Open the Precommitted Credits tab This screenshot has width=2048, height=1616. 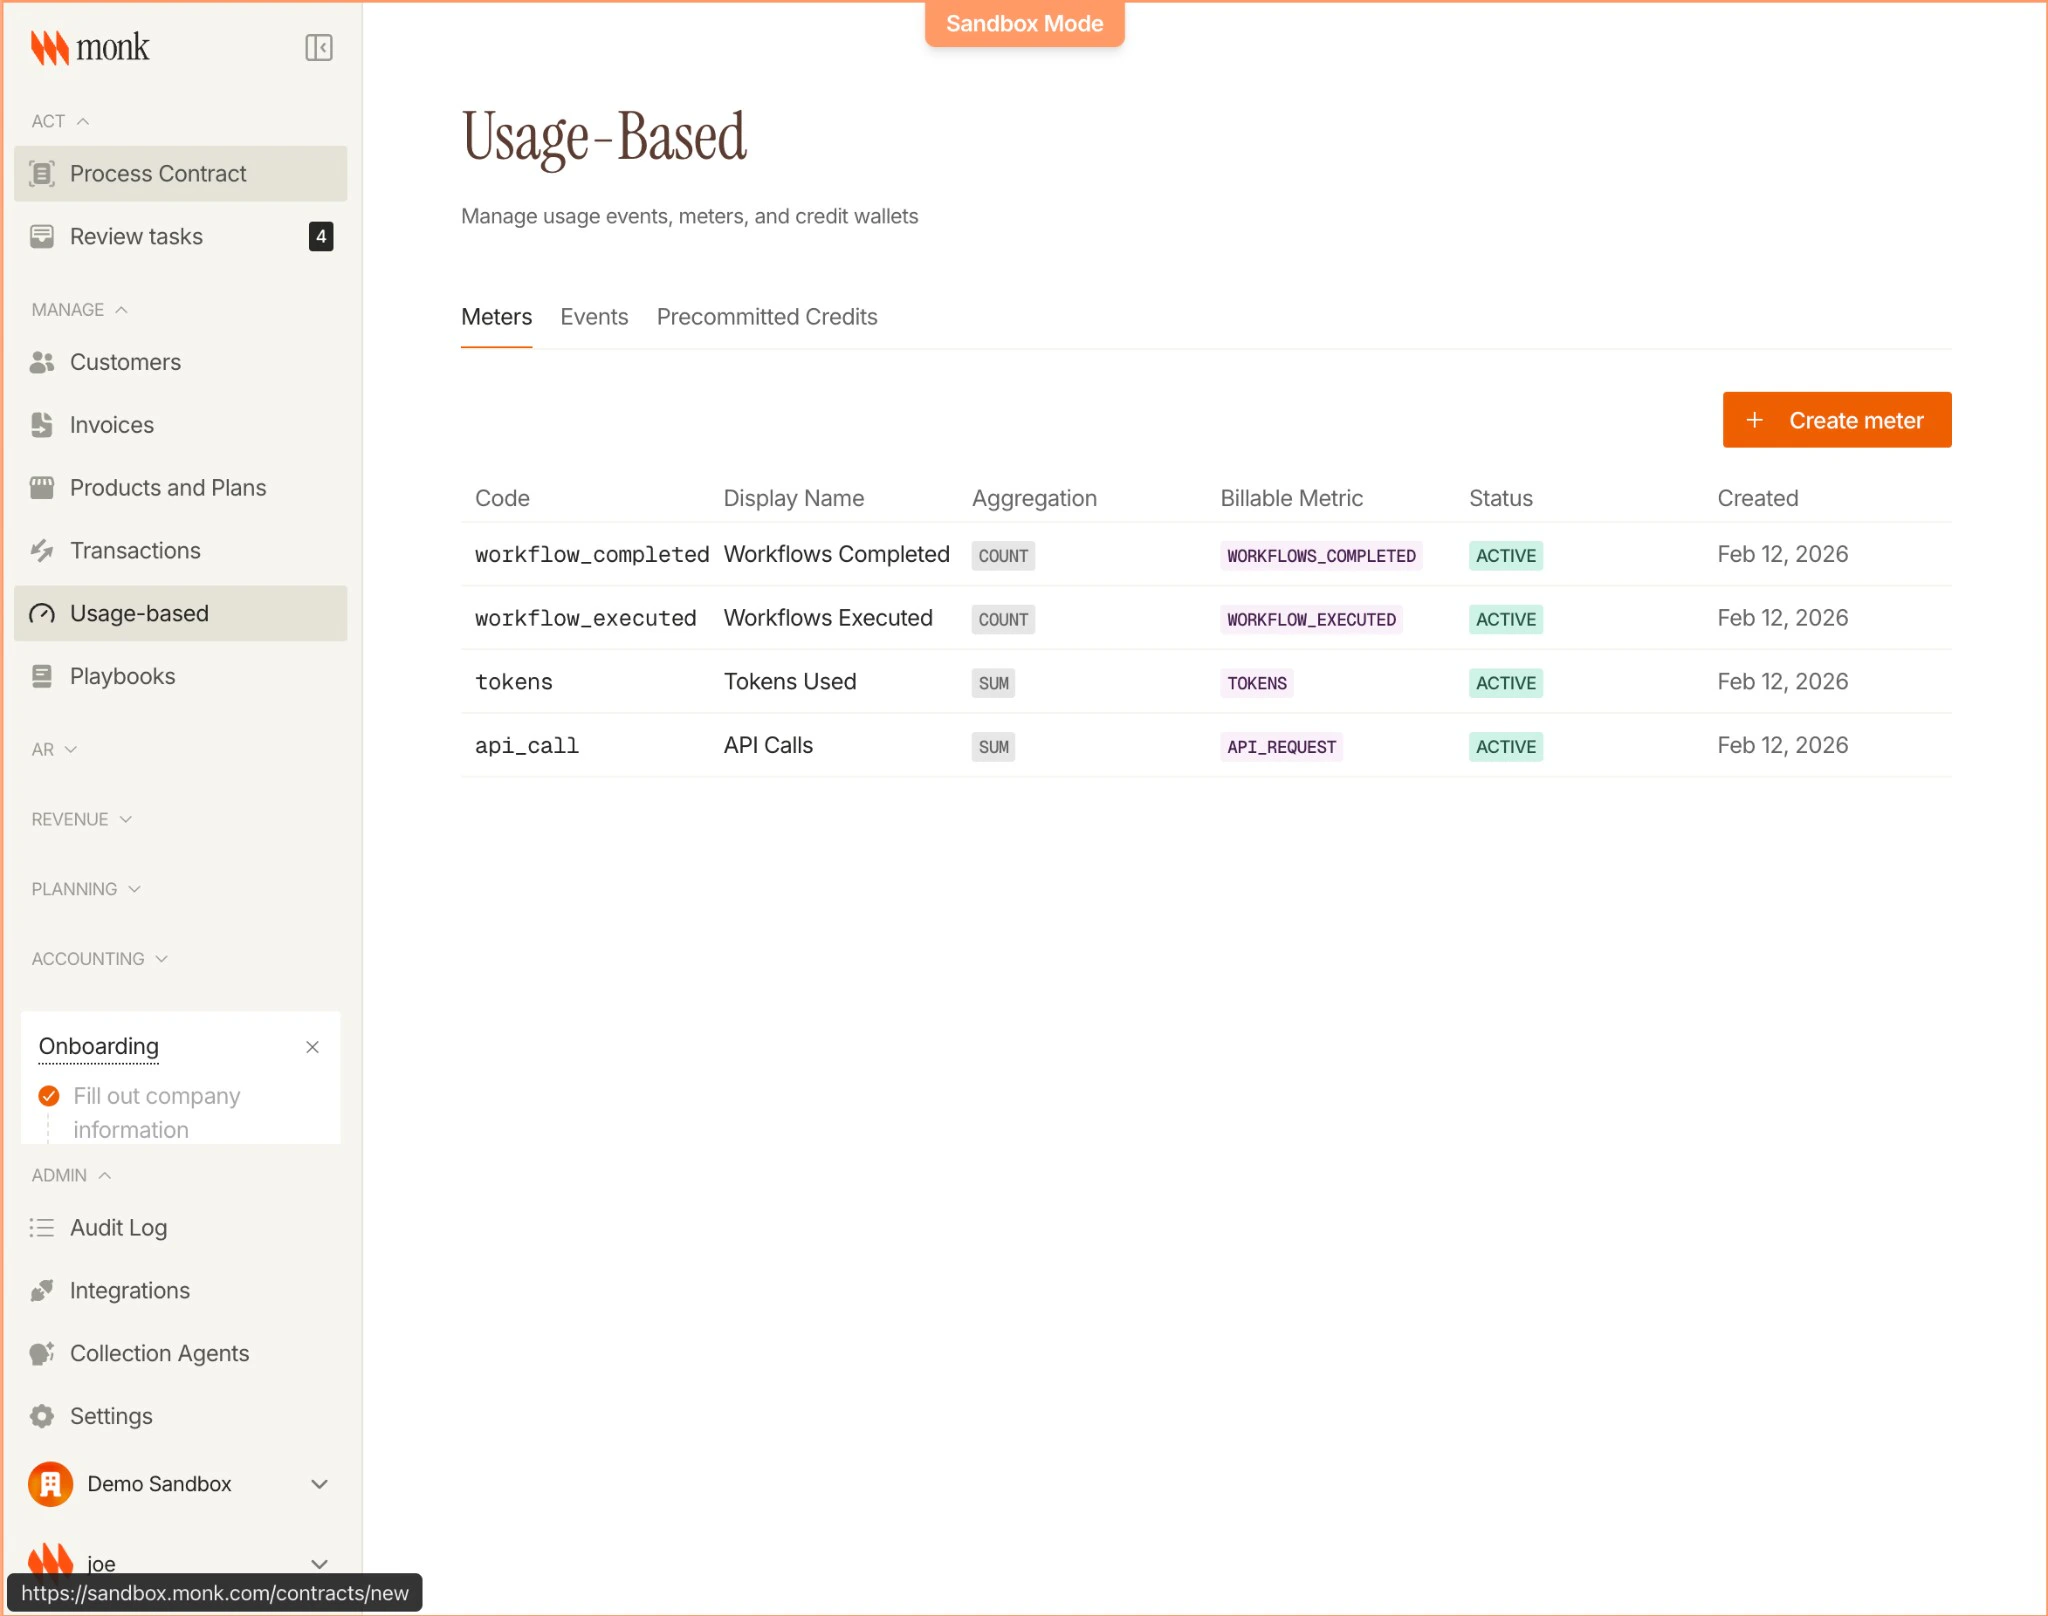coord(766,317)
